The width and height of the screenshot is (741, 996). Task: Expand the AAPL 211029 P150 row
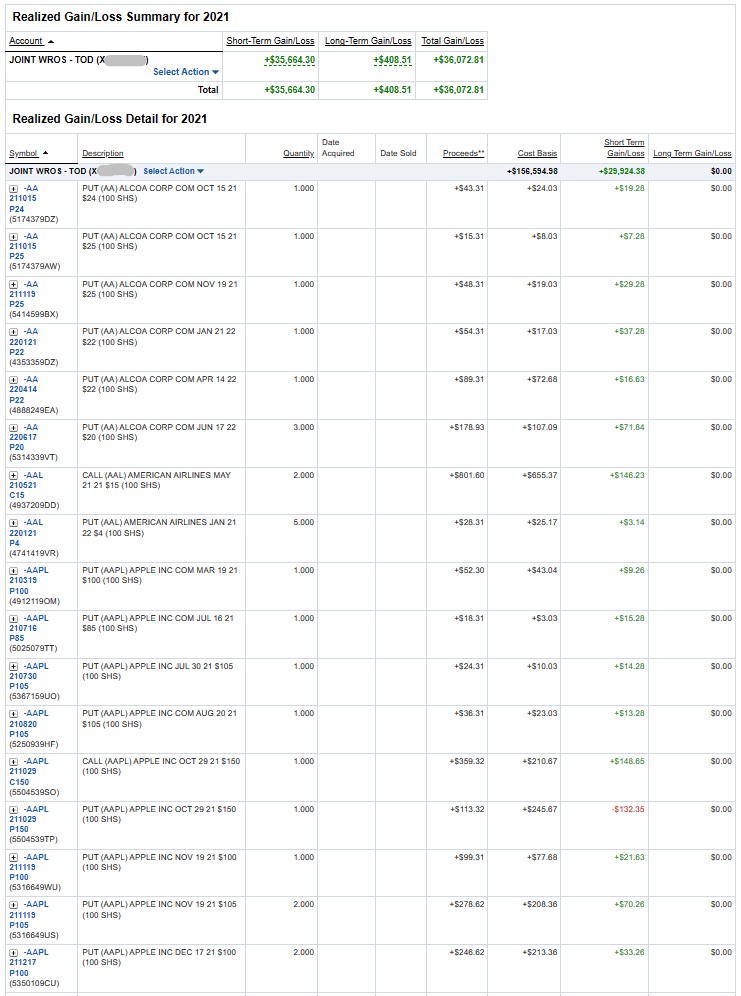[13, 810]
